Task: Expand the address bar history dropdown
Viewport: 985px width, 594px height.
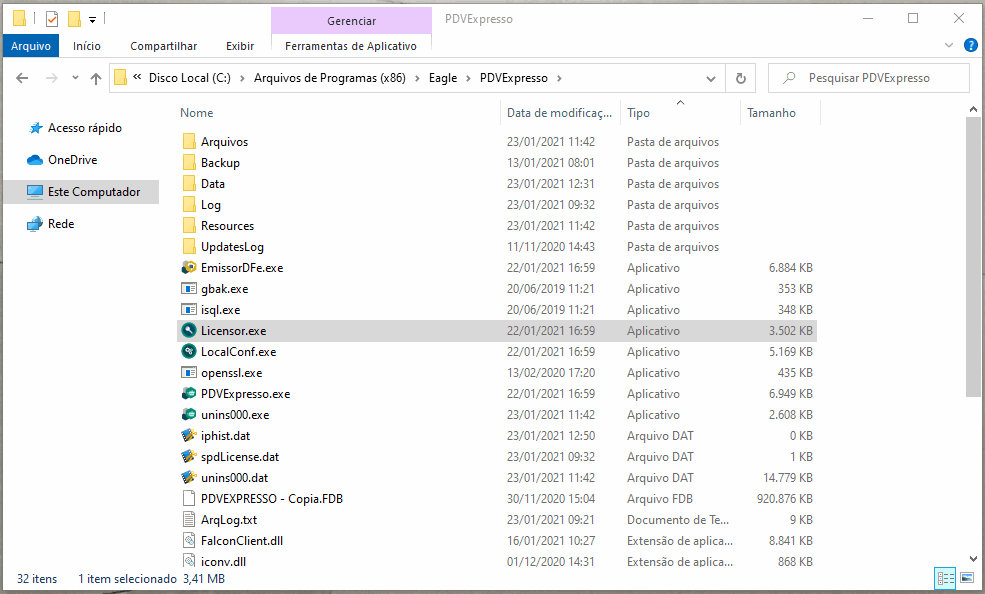Action: (710, 78)
